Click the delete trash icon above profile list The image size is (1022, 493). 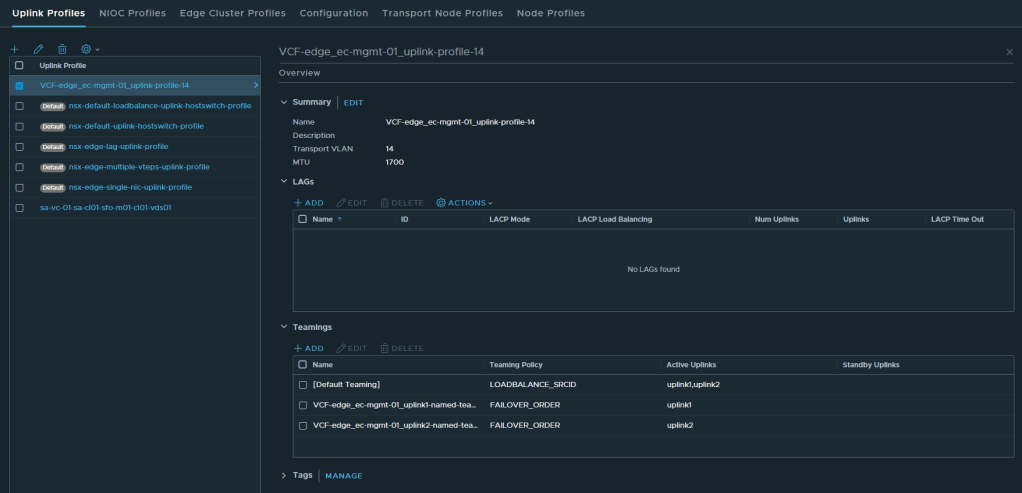[62, 49]
